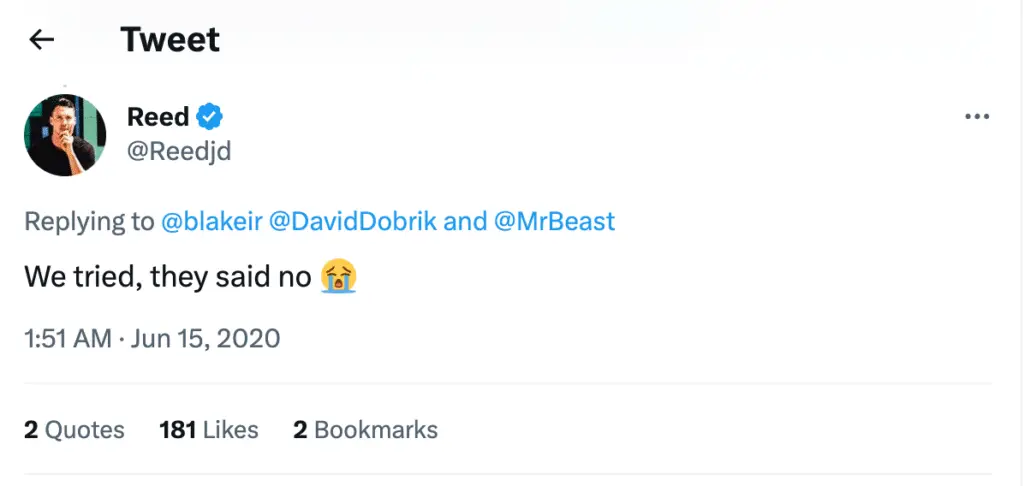This screenshot has width=1024, height=486.
Task: Open the three-dot more options menu
Action: 977,117
